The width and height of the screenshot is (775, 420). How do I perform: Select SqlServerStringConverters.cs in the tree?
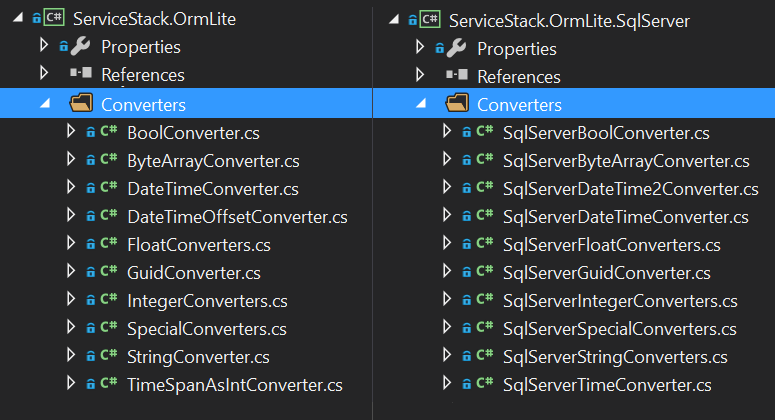pos(615,357)
